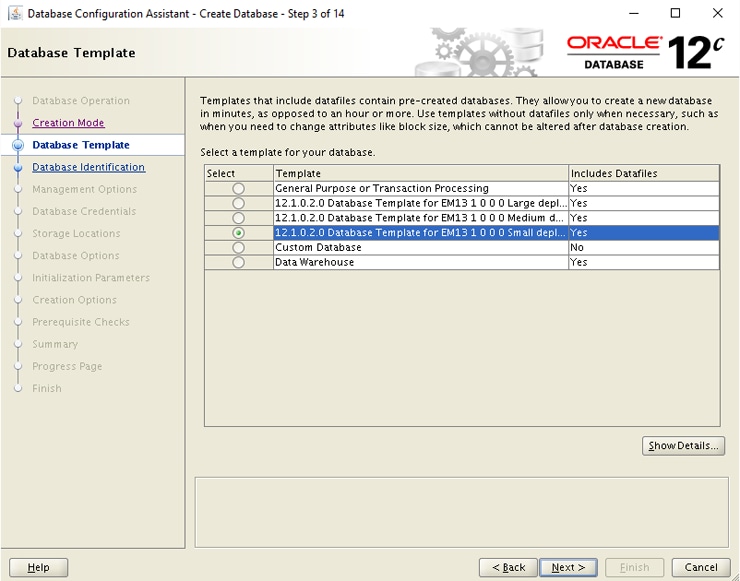Image resolution: width=740 pixels, height=581 pixels.
Task: Click the 'Yes' datafiles cell for General Purpose
Action: pos(644,188)
